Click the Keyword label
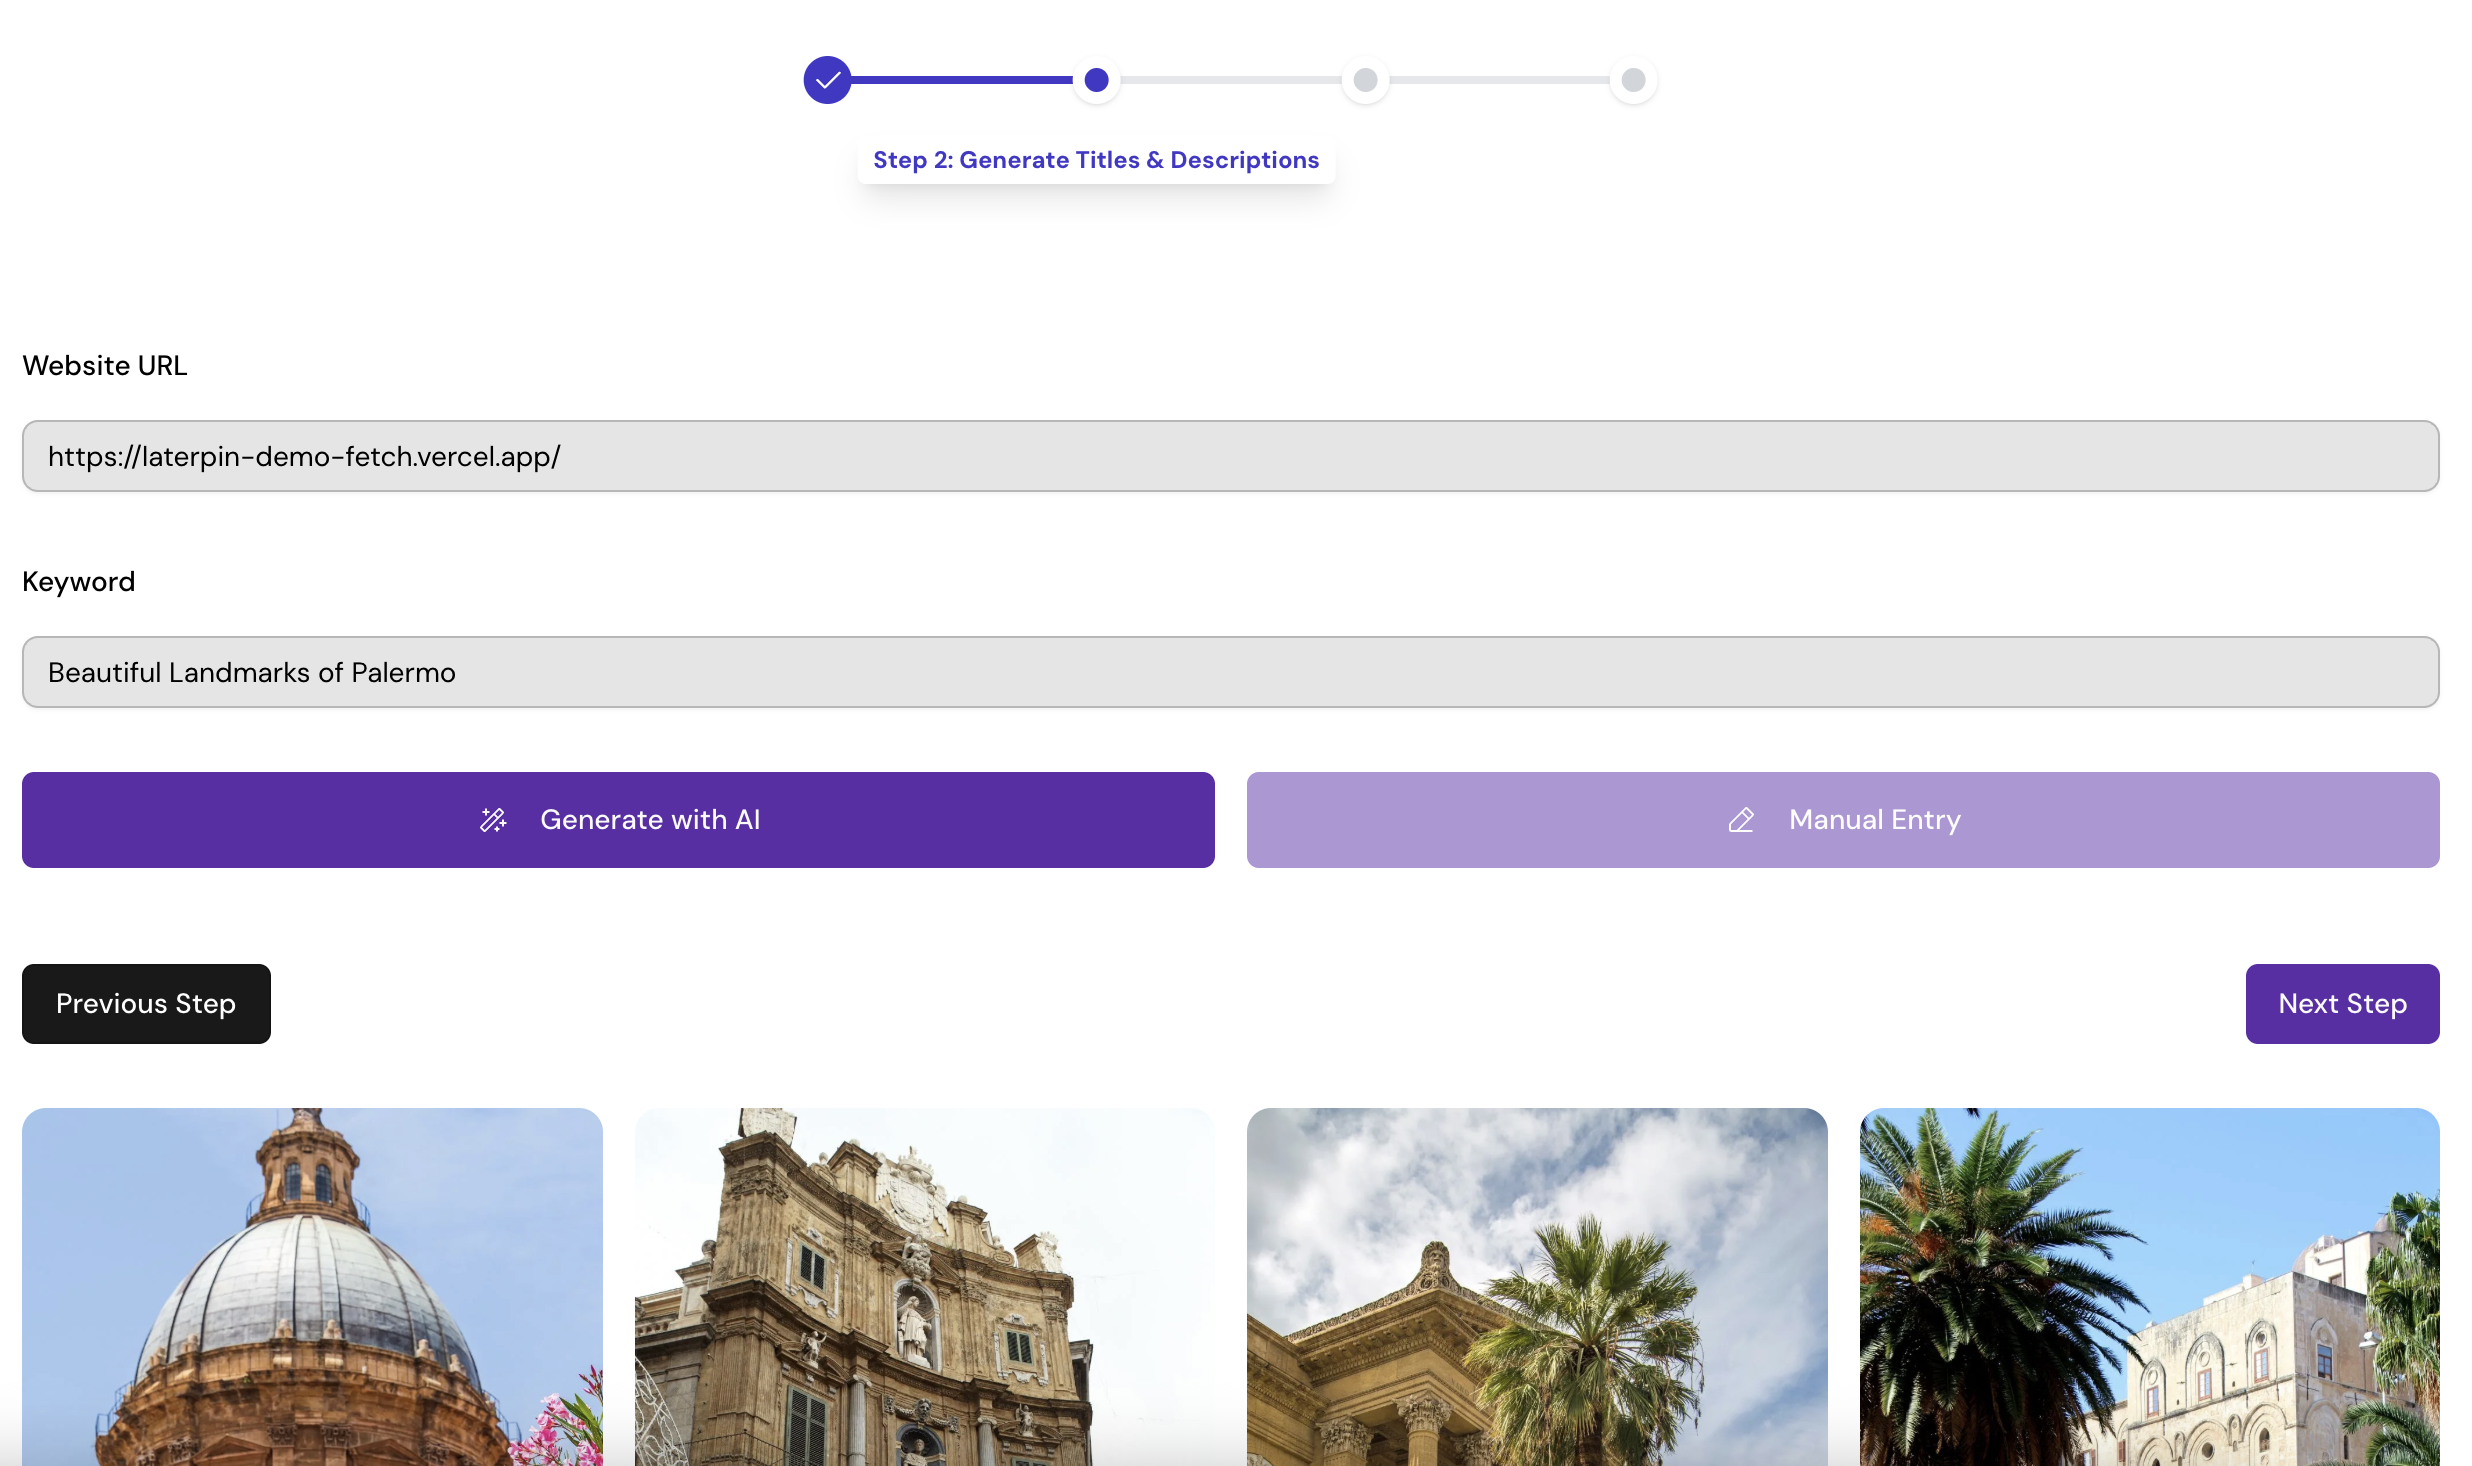The image size is (2472, 1466). 79,582
